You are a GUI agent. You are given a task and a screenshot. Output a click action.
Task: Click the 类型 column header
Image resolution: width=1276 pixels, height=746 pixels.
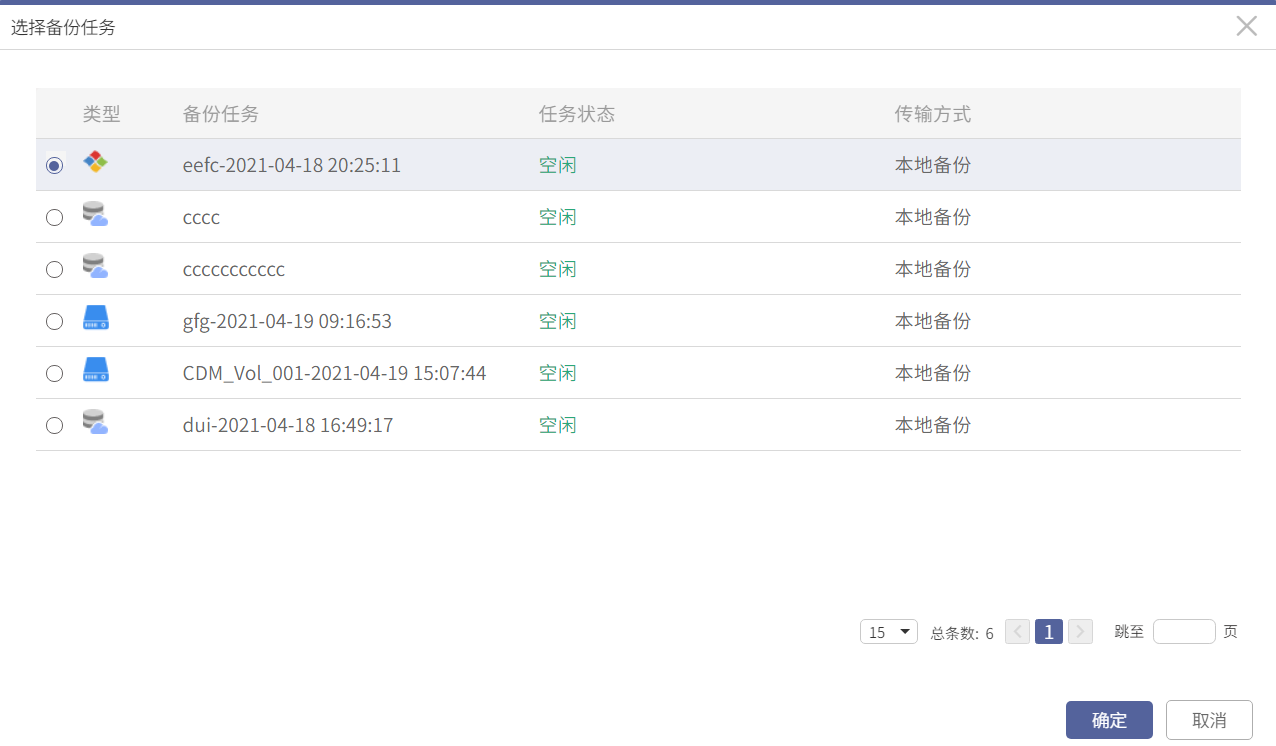tap(101, 114)
